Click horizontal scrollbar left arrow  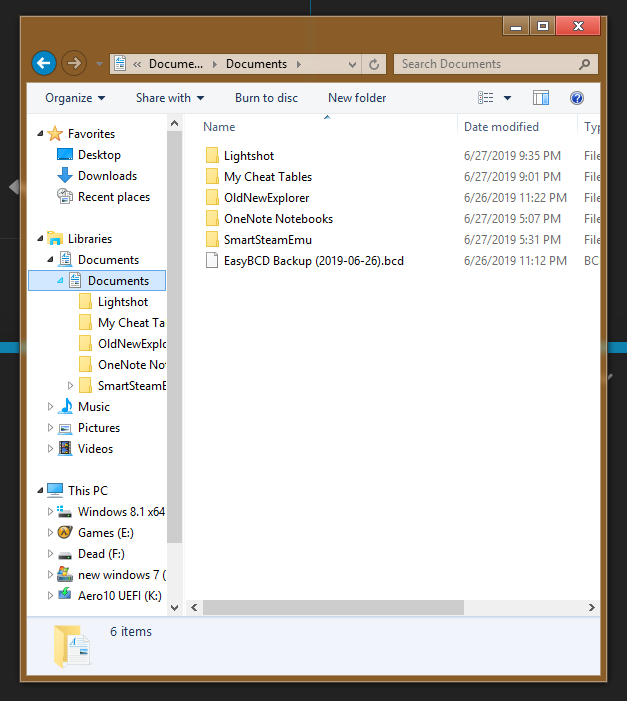194,607
